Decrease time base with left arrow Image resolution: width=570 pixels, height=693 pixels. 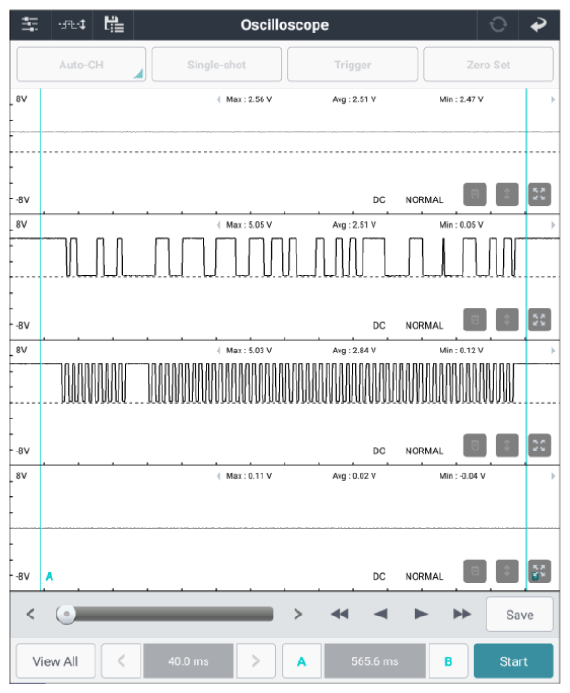click(121, 661)
